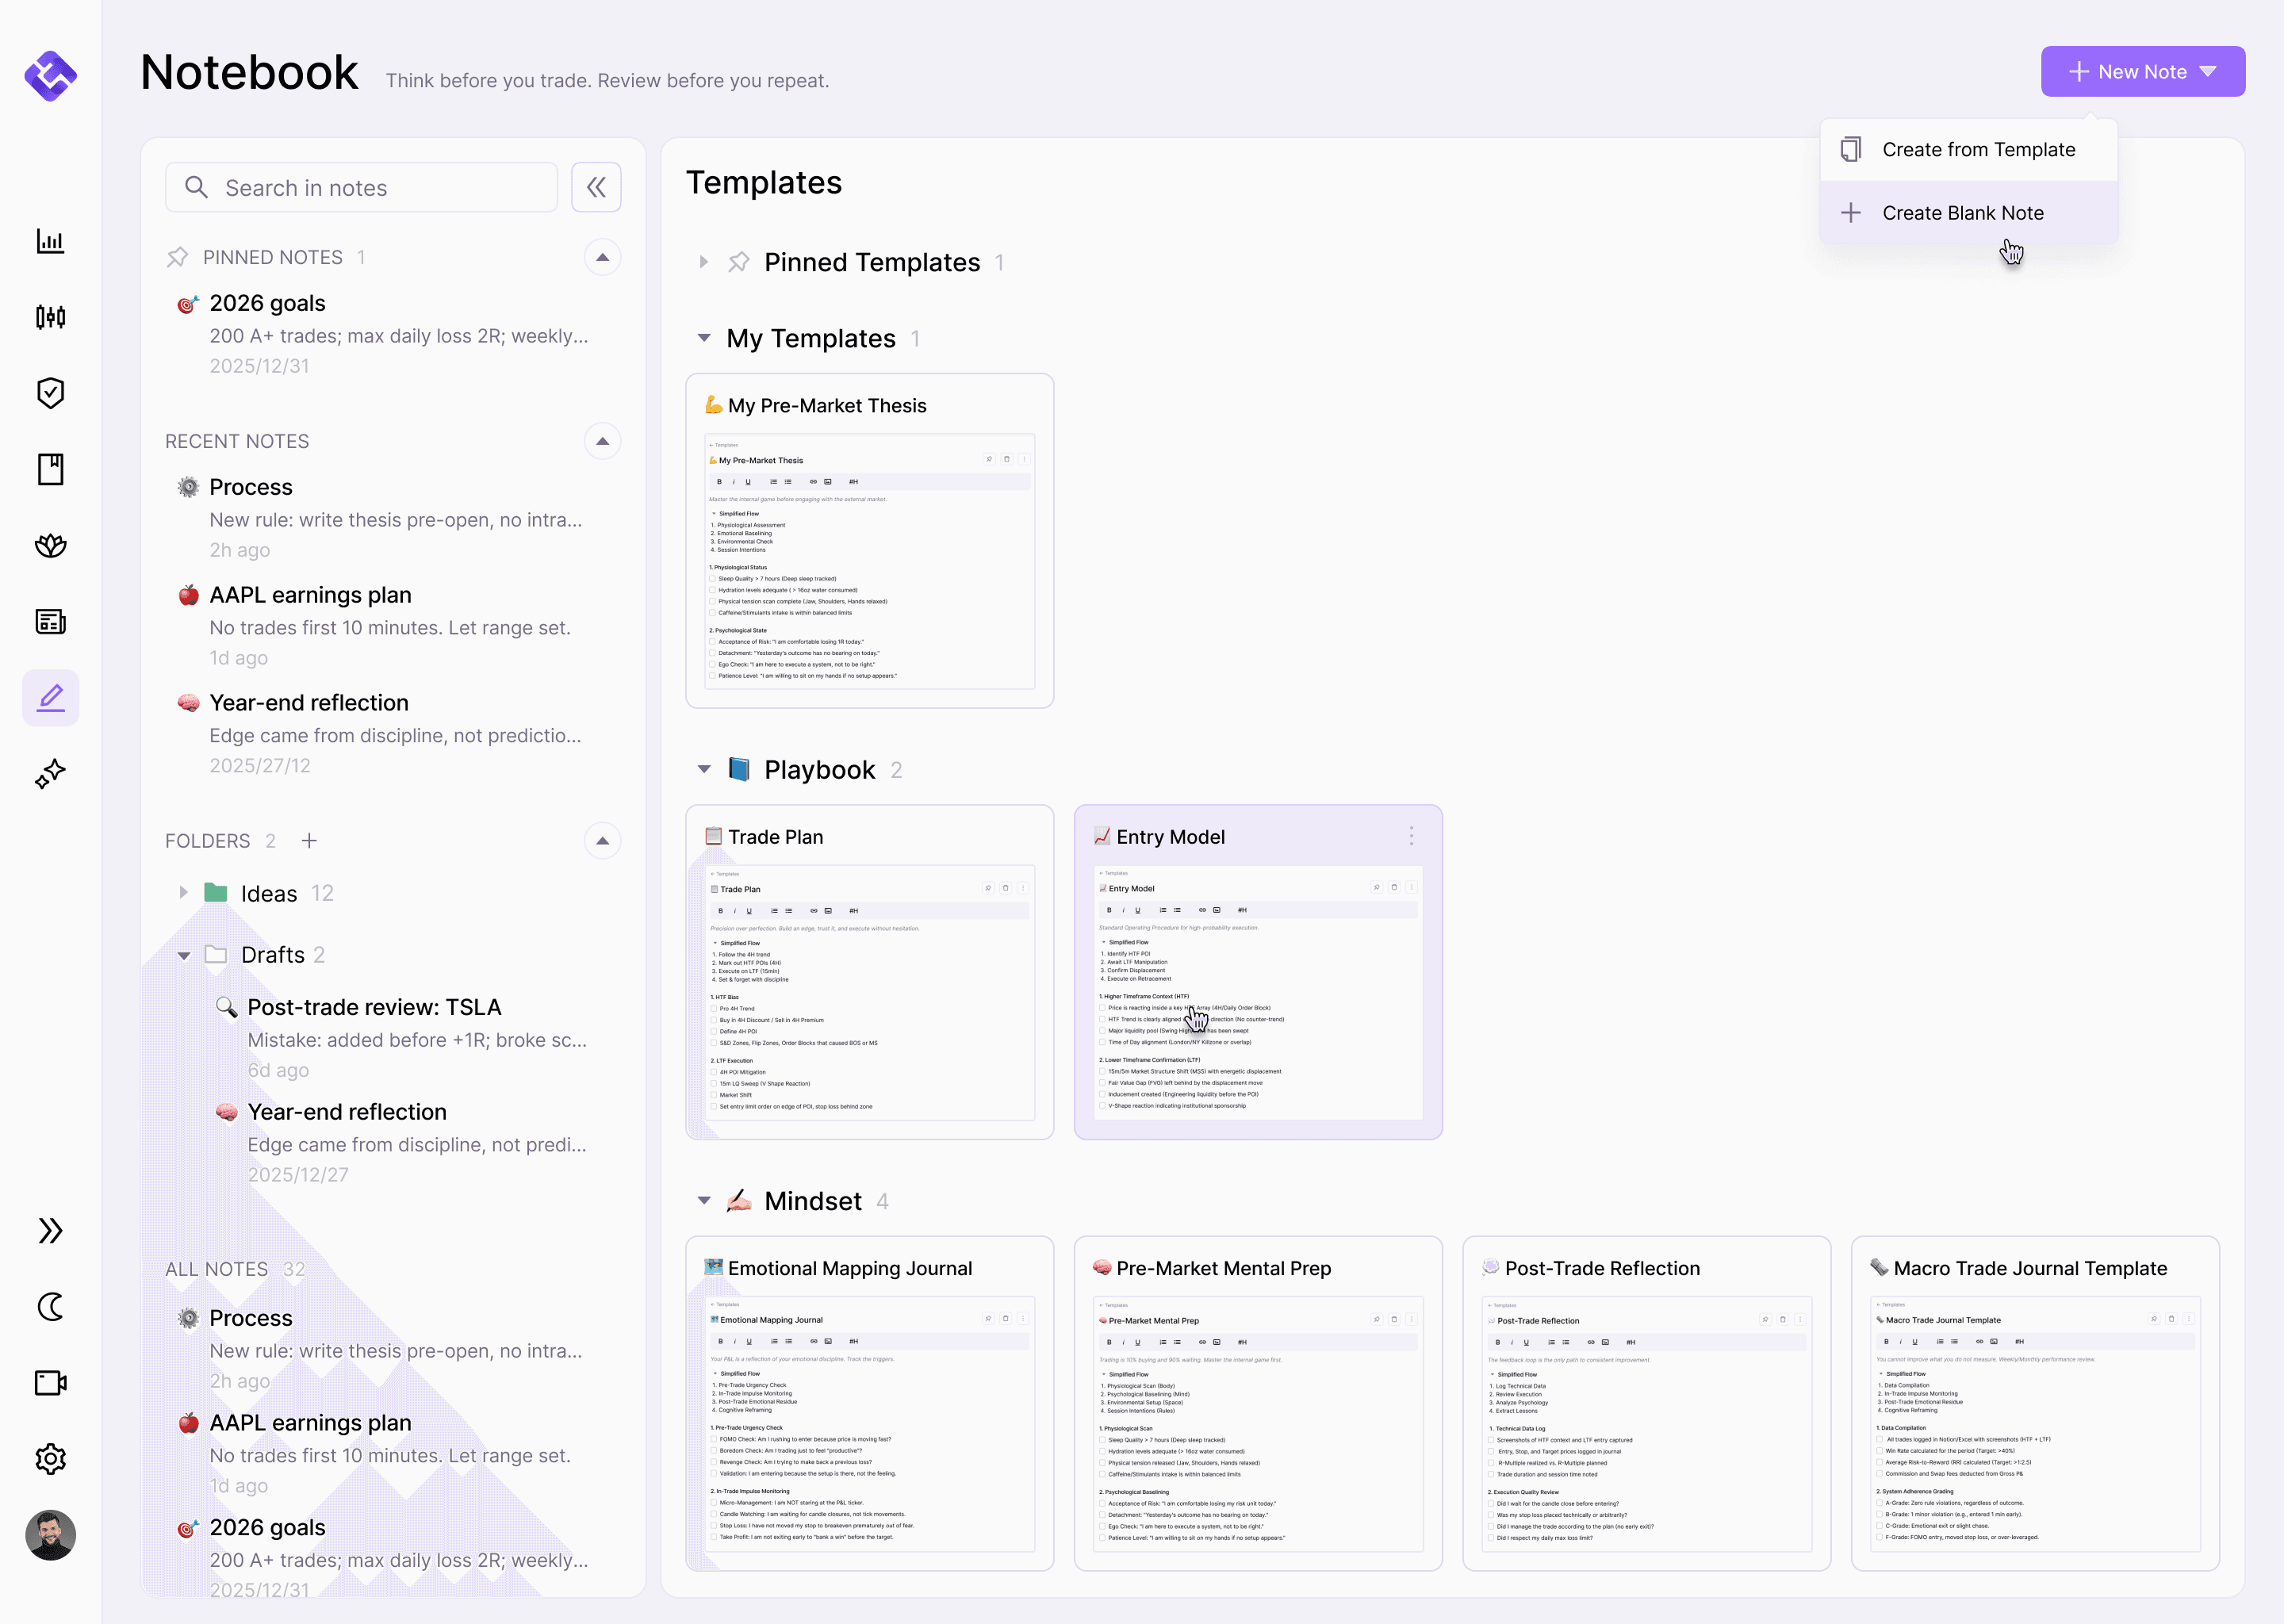Expand the sidebar with double arrow icon
Viewport: 2284px width, 1624px height.
click(x=50, y=1230)
